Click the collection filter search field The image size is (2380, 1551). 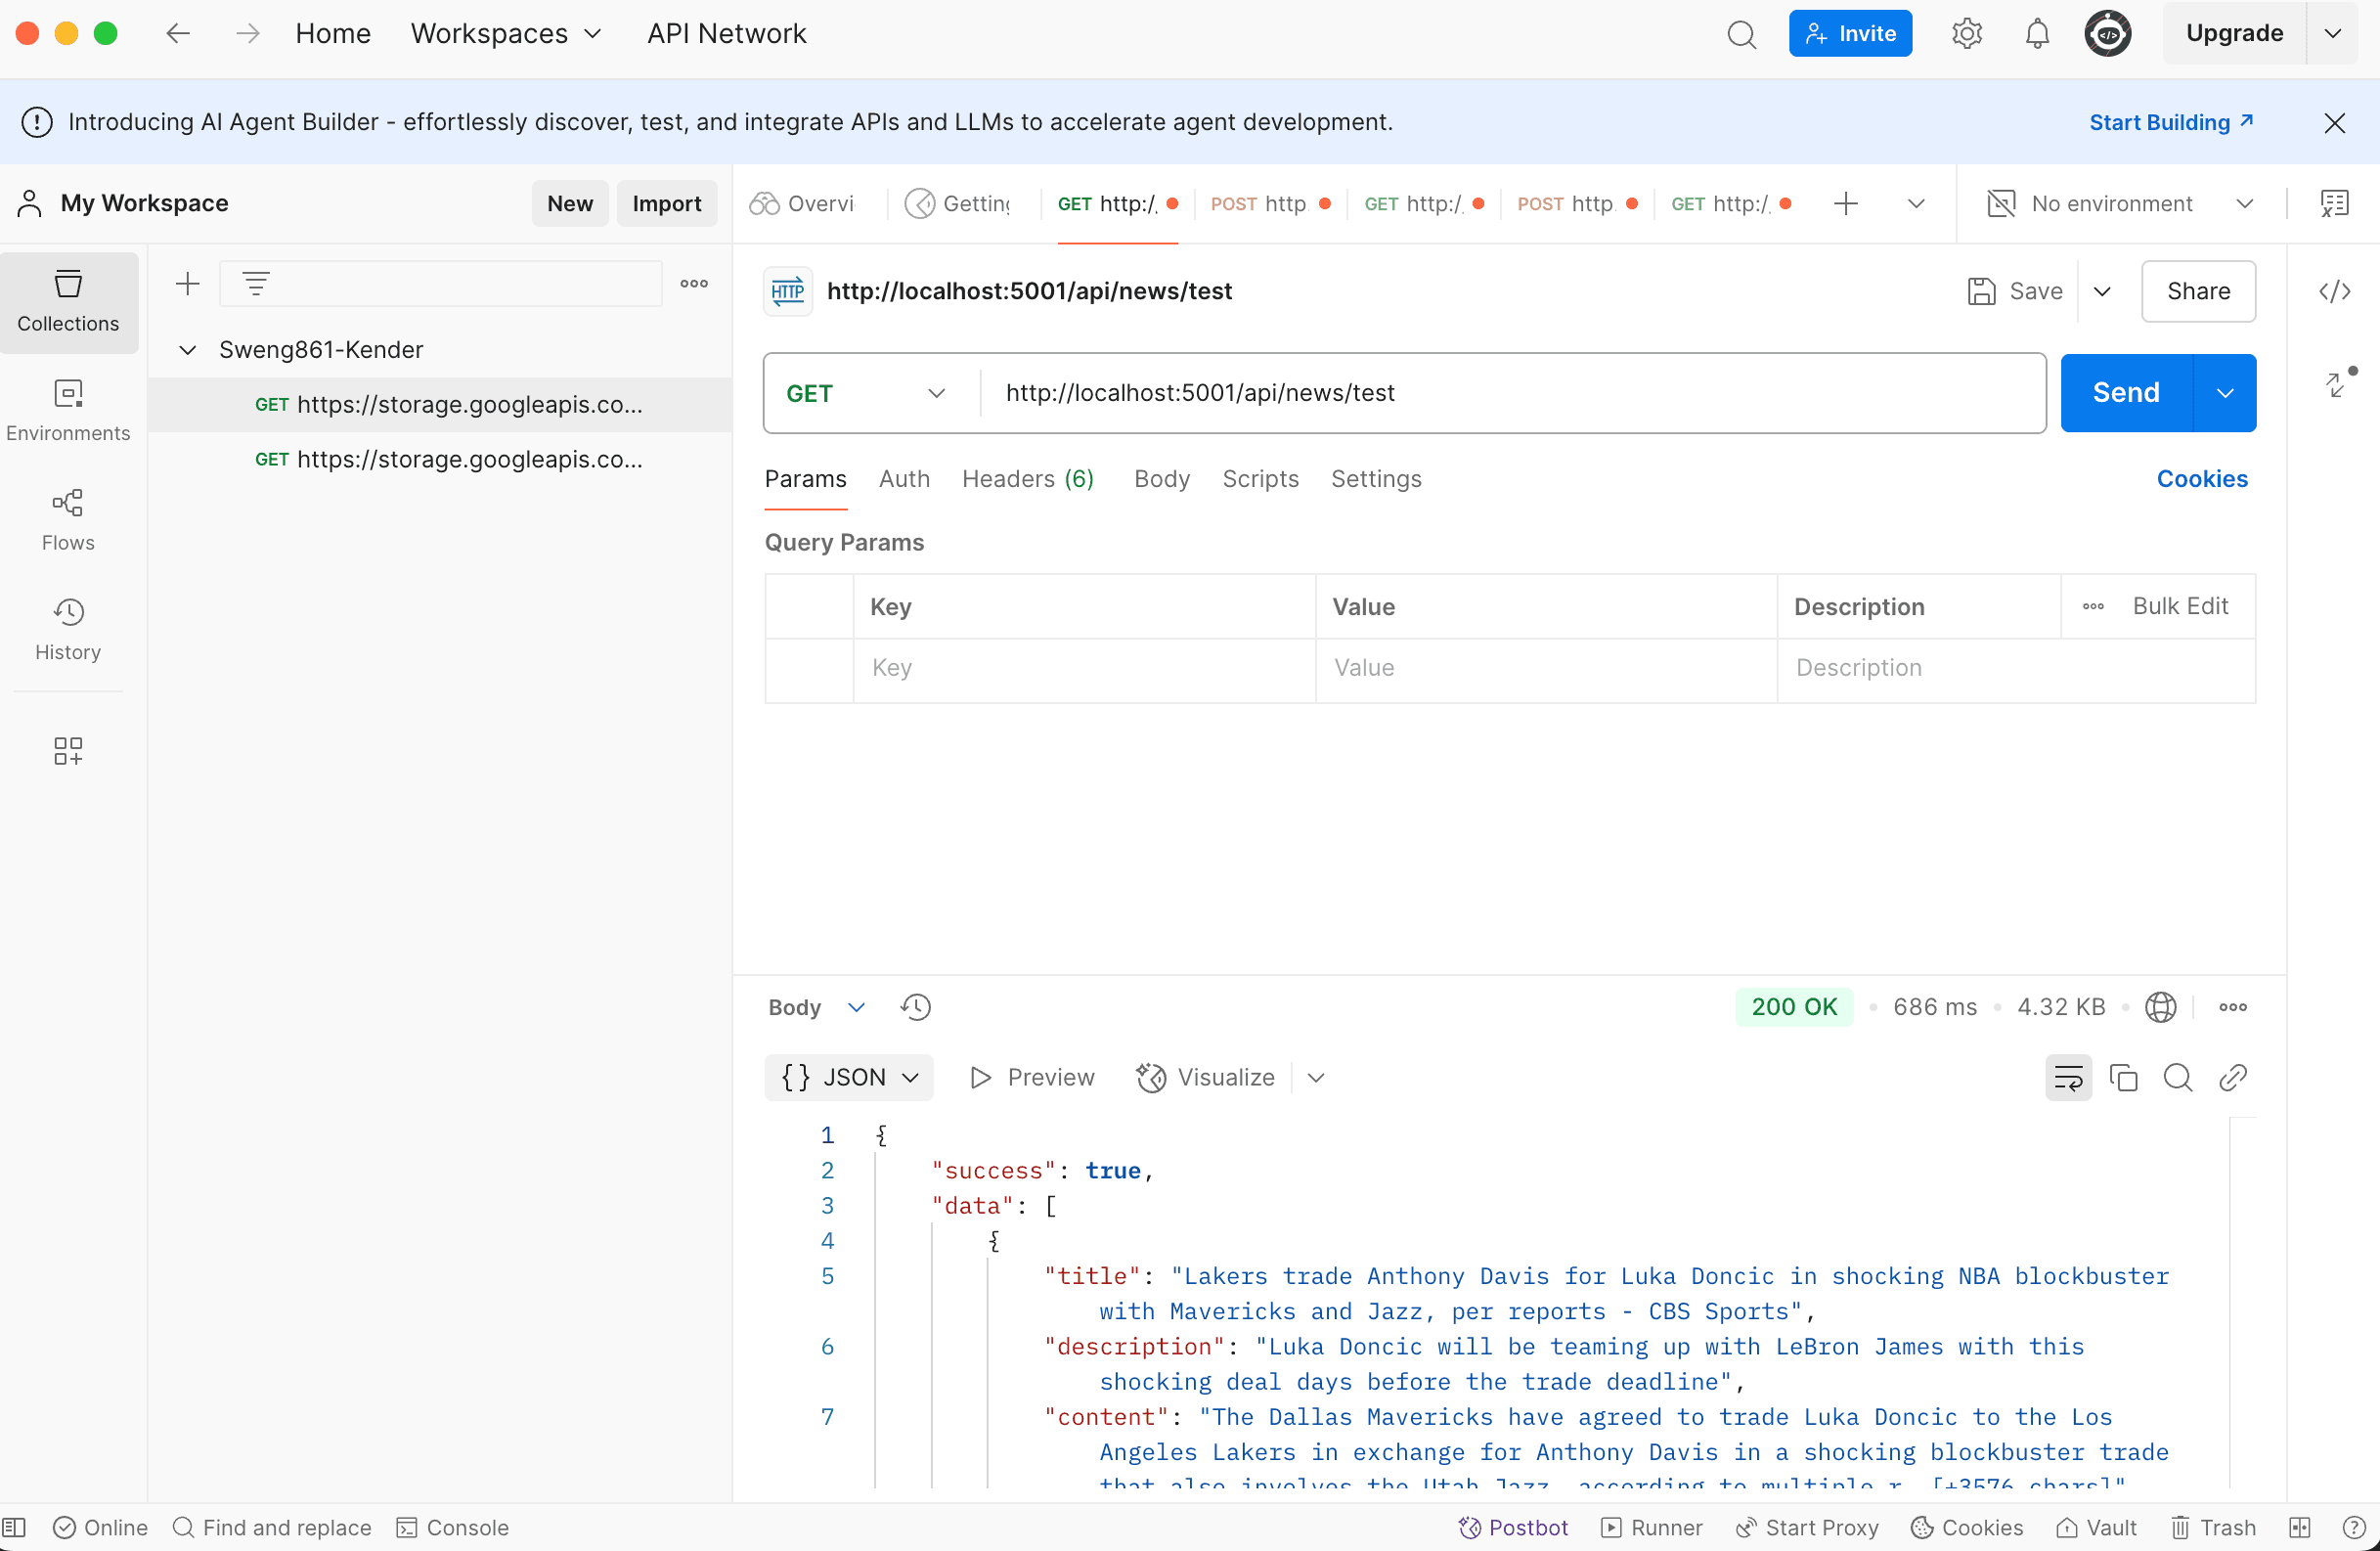click(441, 284)
